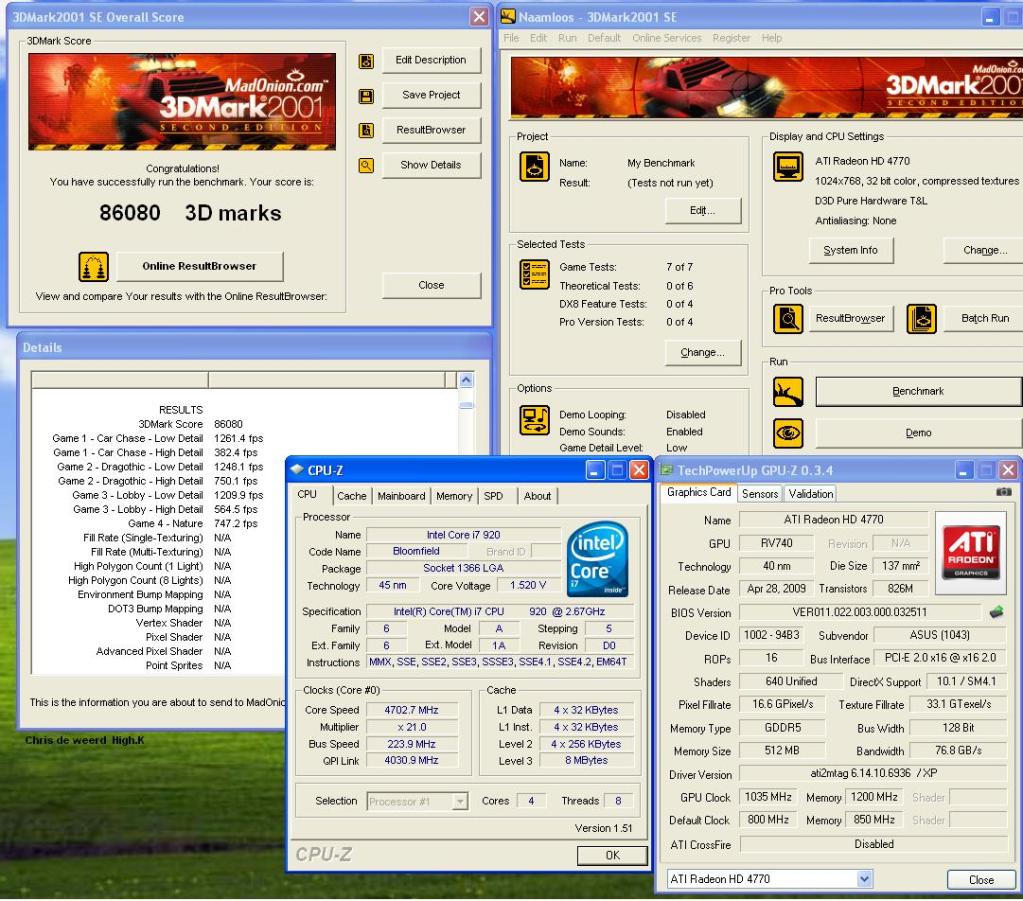Switch to the Memory tab in CPU-Z
This screenshot has width=1023, height=901.
pyautogui.click(x=454, y=496)
